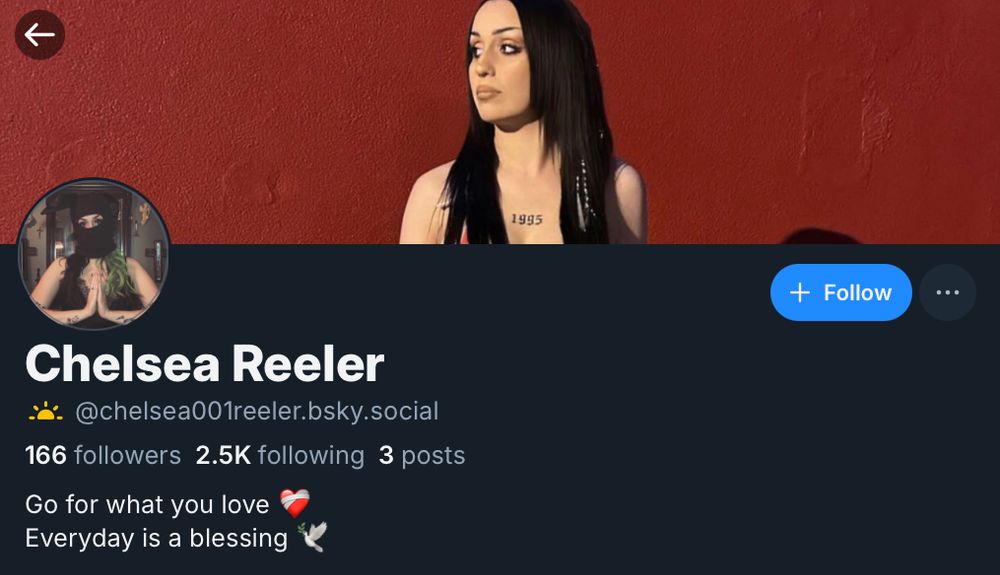Viewport: 1000px width, 575px height.
Task: Follow Chelsea Reeler
Action: coord(841,293)
